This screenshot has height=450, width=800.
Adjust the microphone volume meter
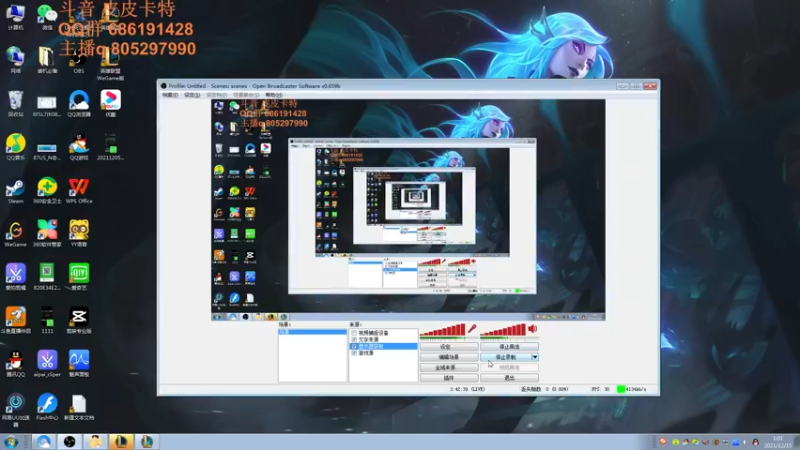click(442, 331)
